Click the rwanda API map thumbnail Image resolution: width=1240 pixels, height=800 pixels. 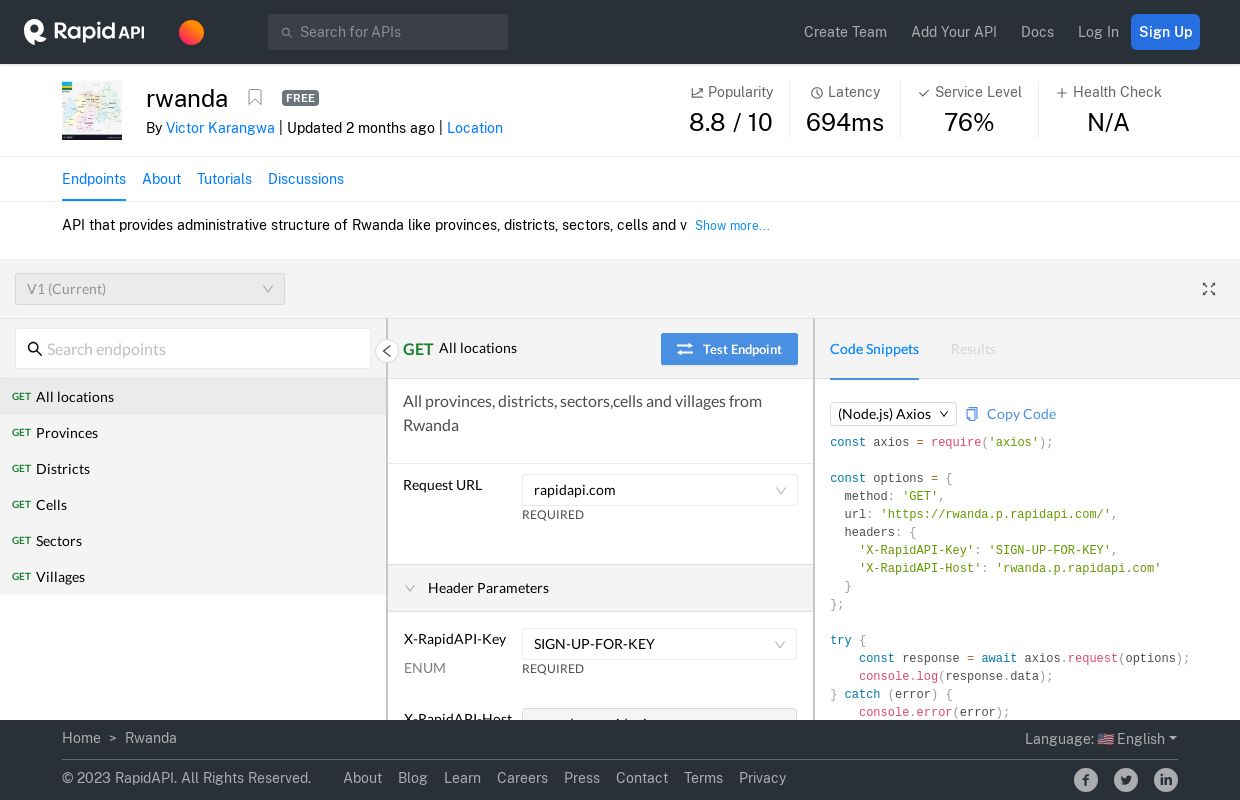tap(92, 110)
